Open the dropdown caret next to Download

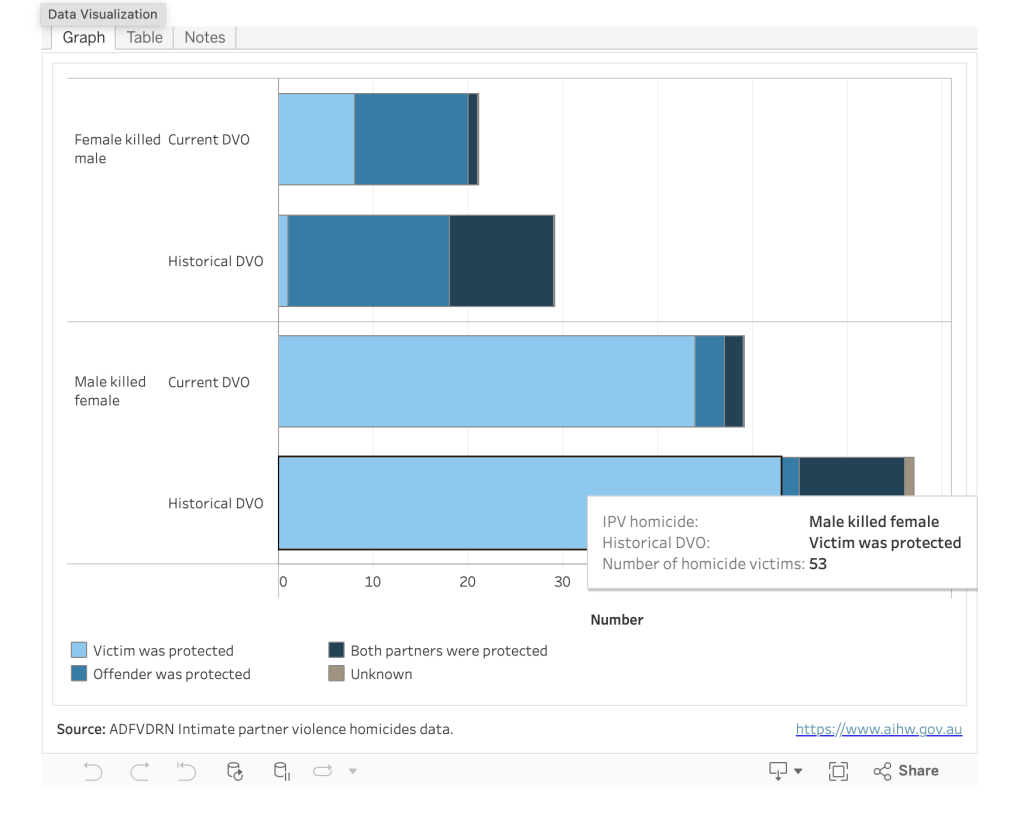coord(798,771)
